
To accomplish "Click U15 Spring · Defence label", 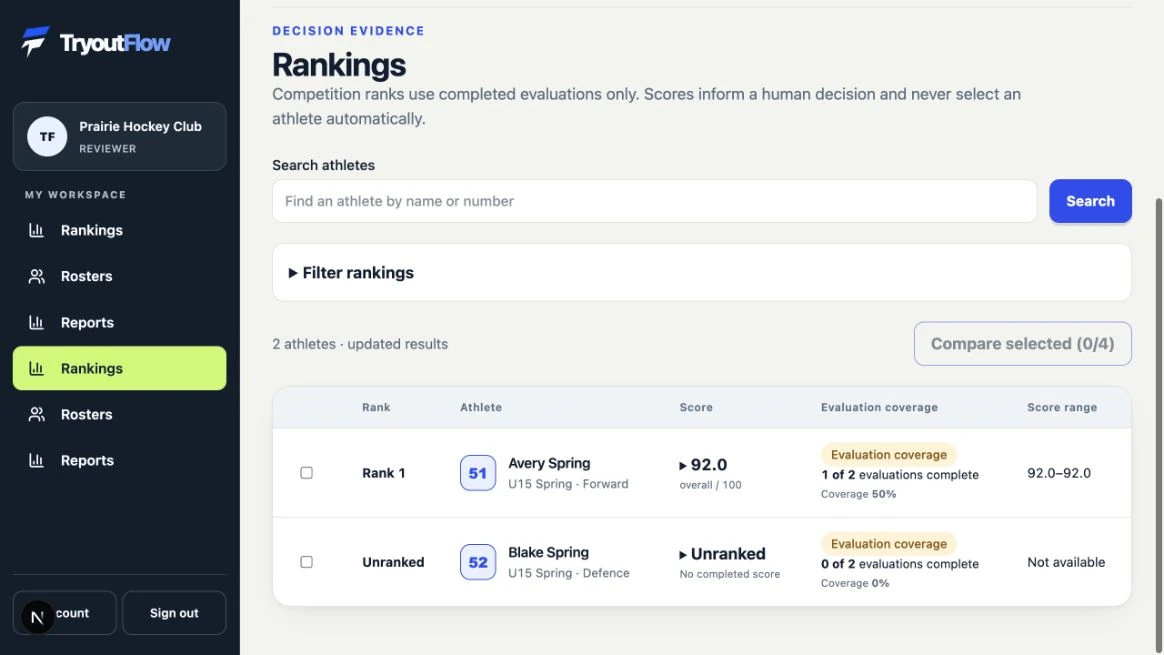I will (x=569, y=573).
